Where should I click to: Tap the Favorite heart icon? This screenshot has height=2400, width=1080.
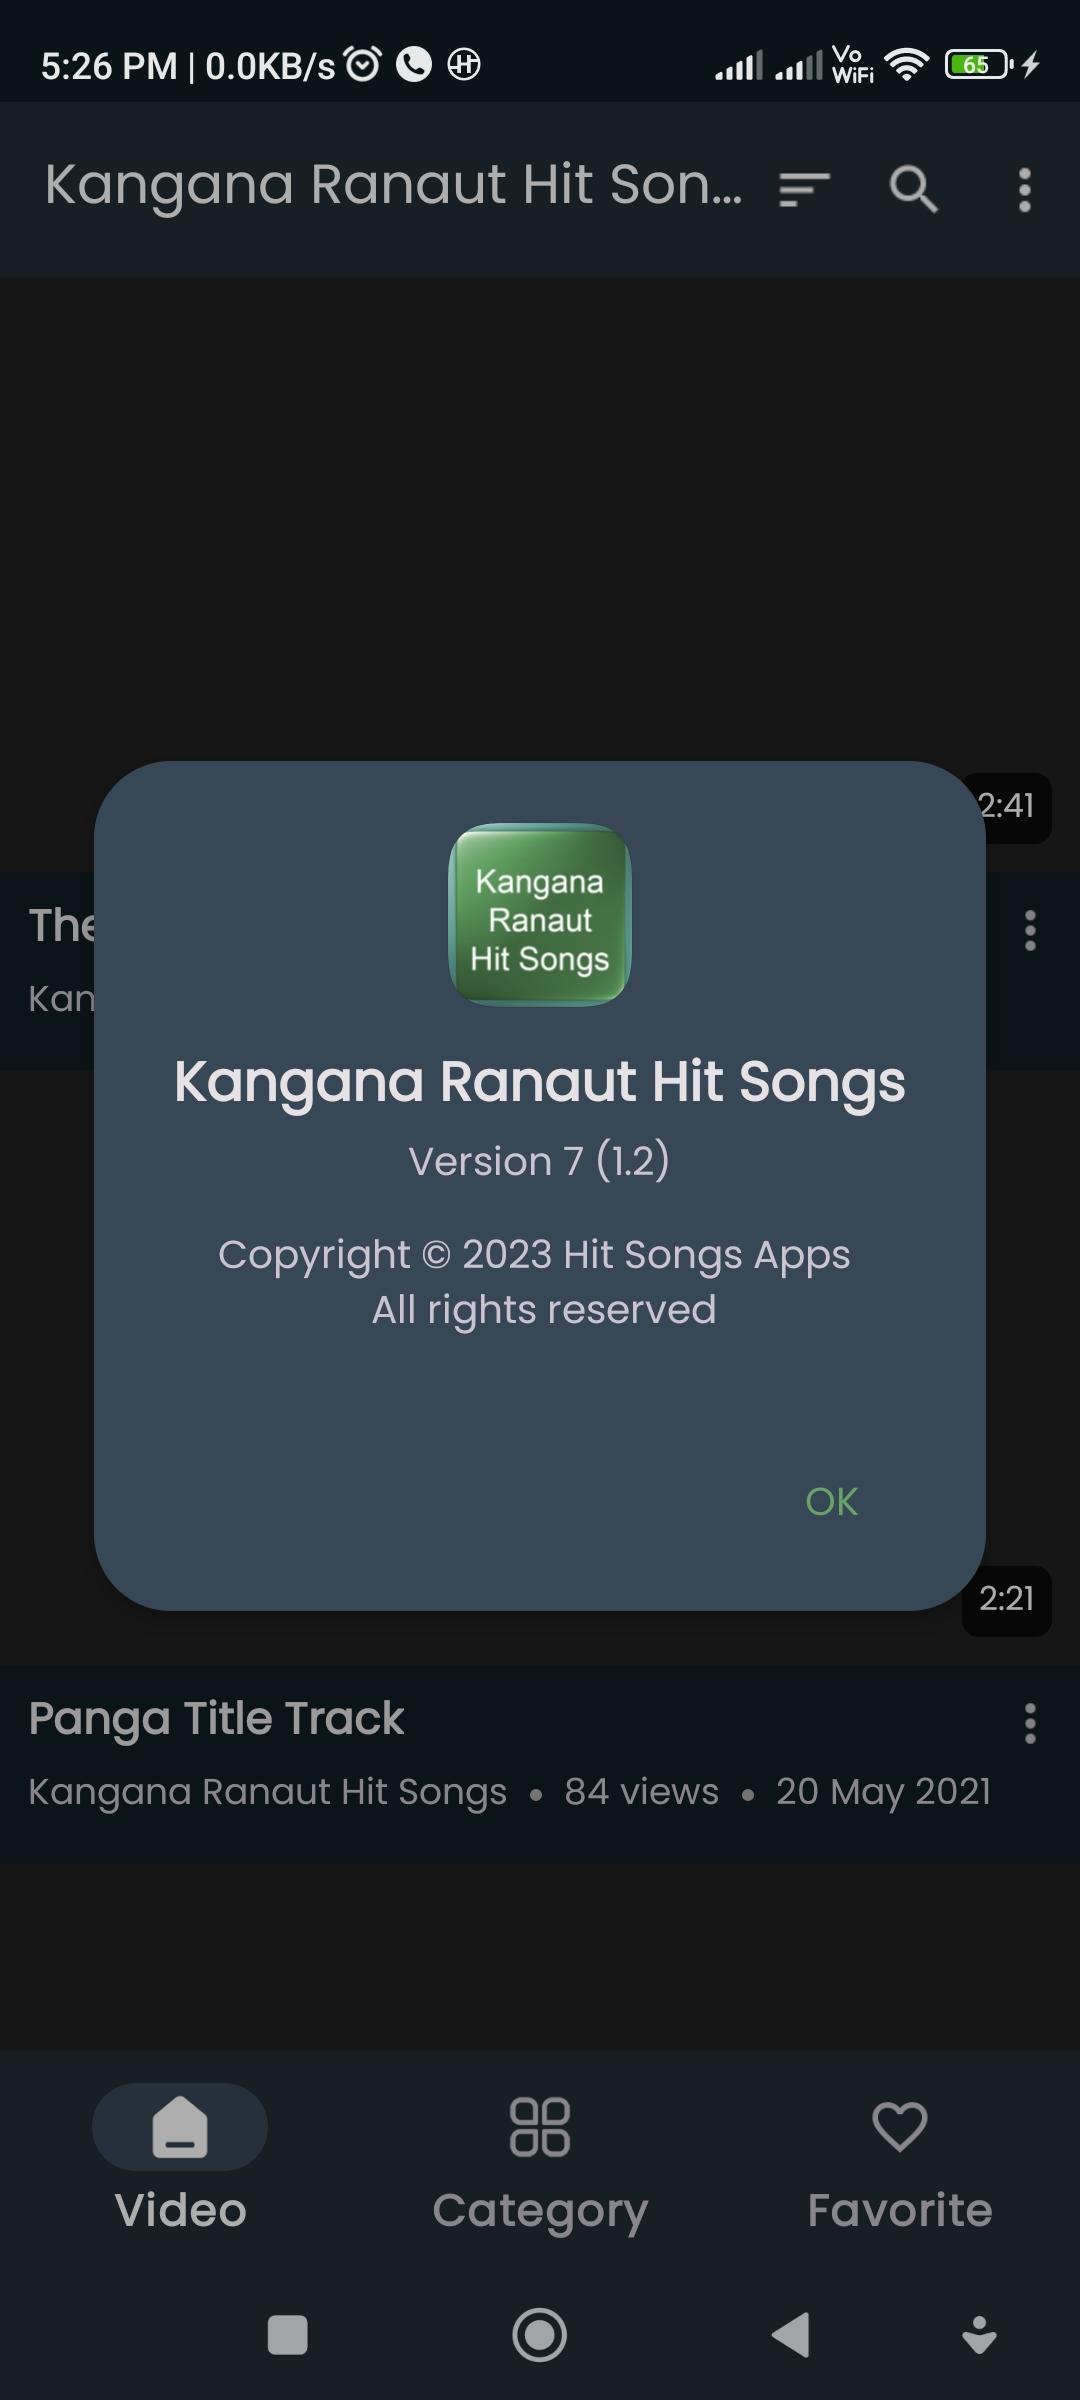pos(900,2127)
